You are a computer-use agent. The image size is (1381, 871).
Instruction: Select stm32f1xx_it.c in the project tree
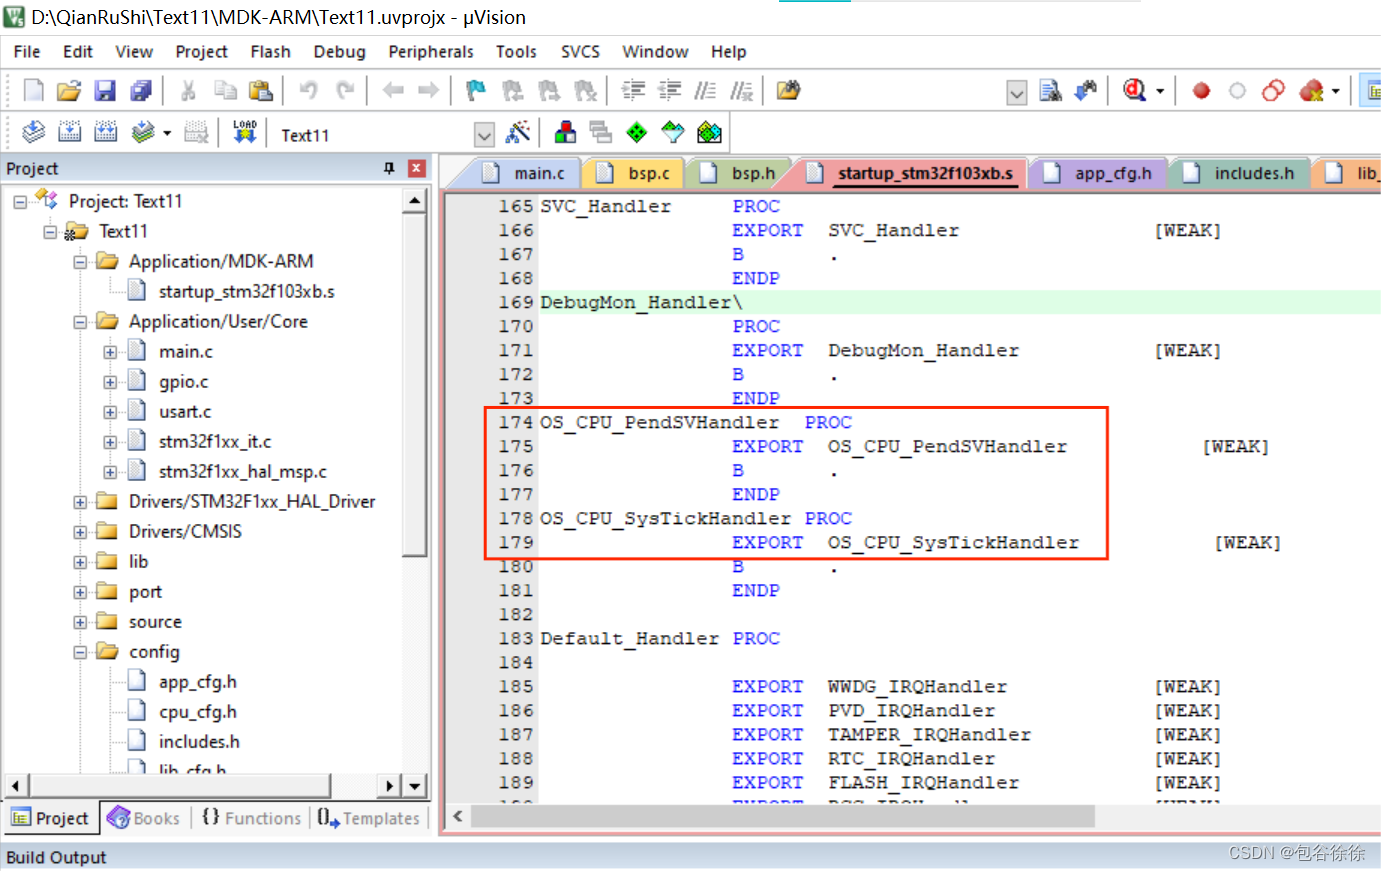coord(215,442)
